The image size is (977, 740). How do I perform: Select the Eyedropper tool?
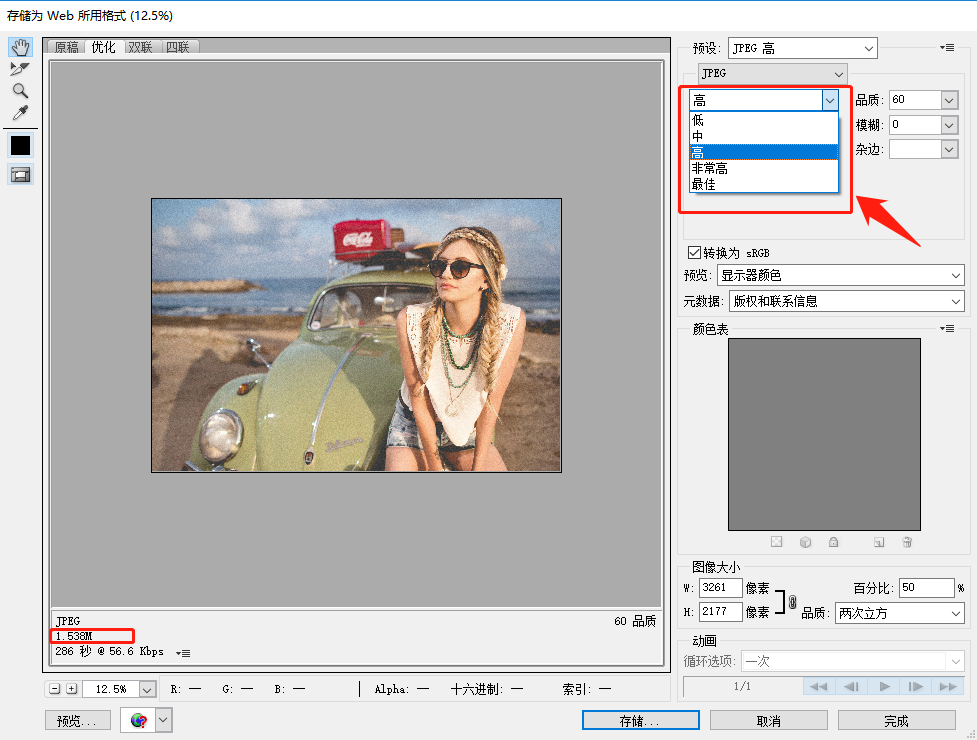point(20,113)
